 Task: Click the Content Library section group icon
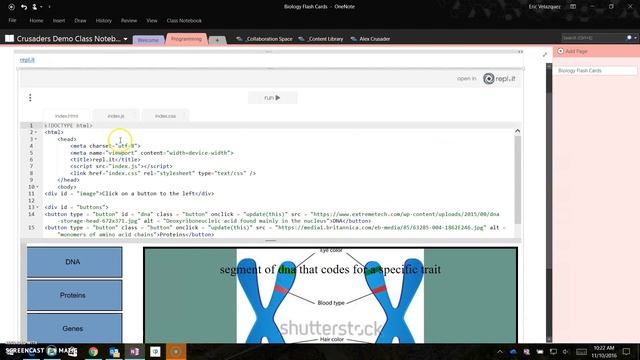[x=301, y=39]
